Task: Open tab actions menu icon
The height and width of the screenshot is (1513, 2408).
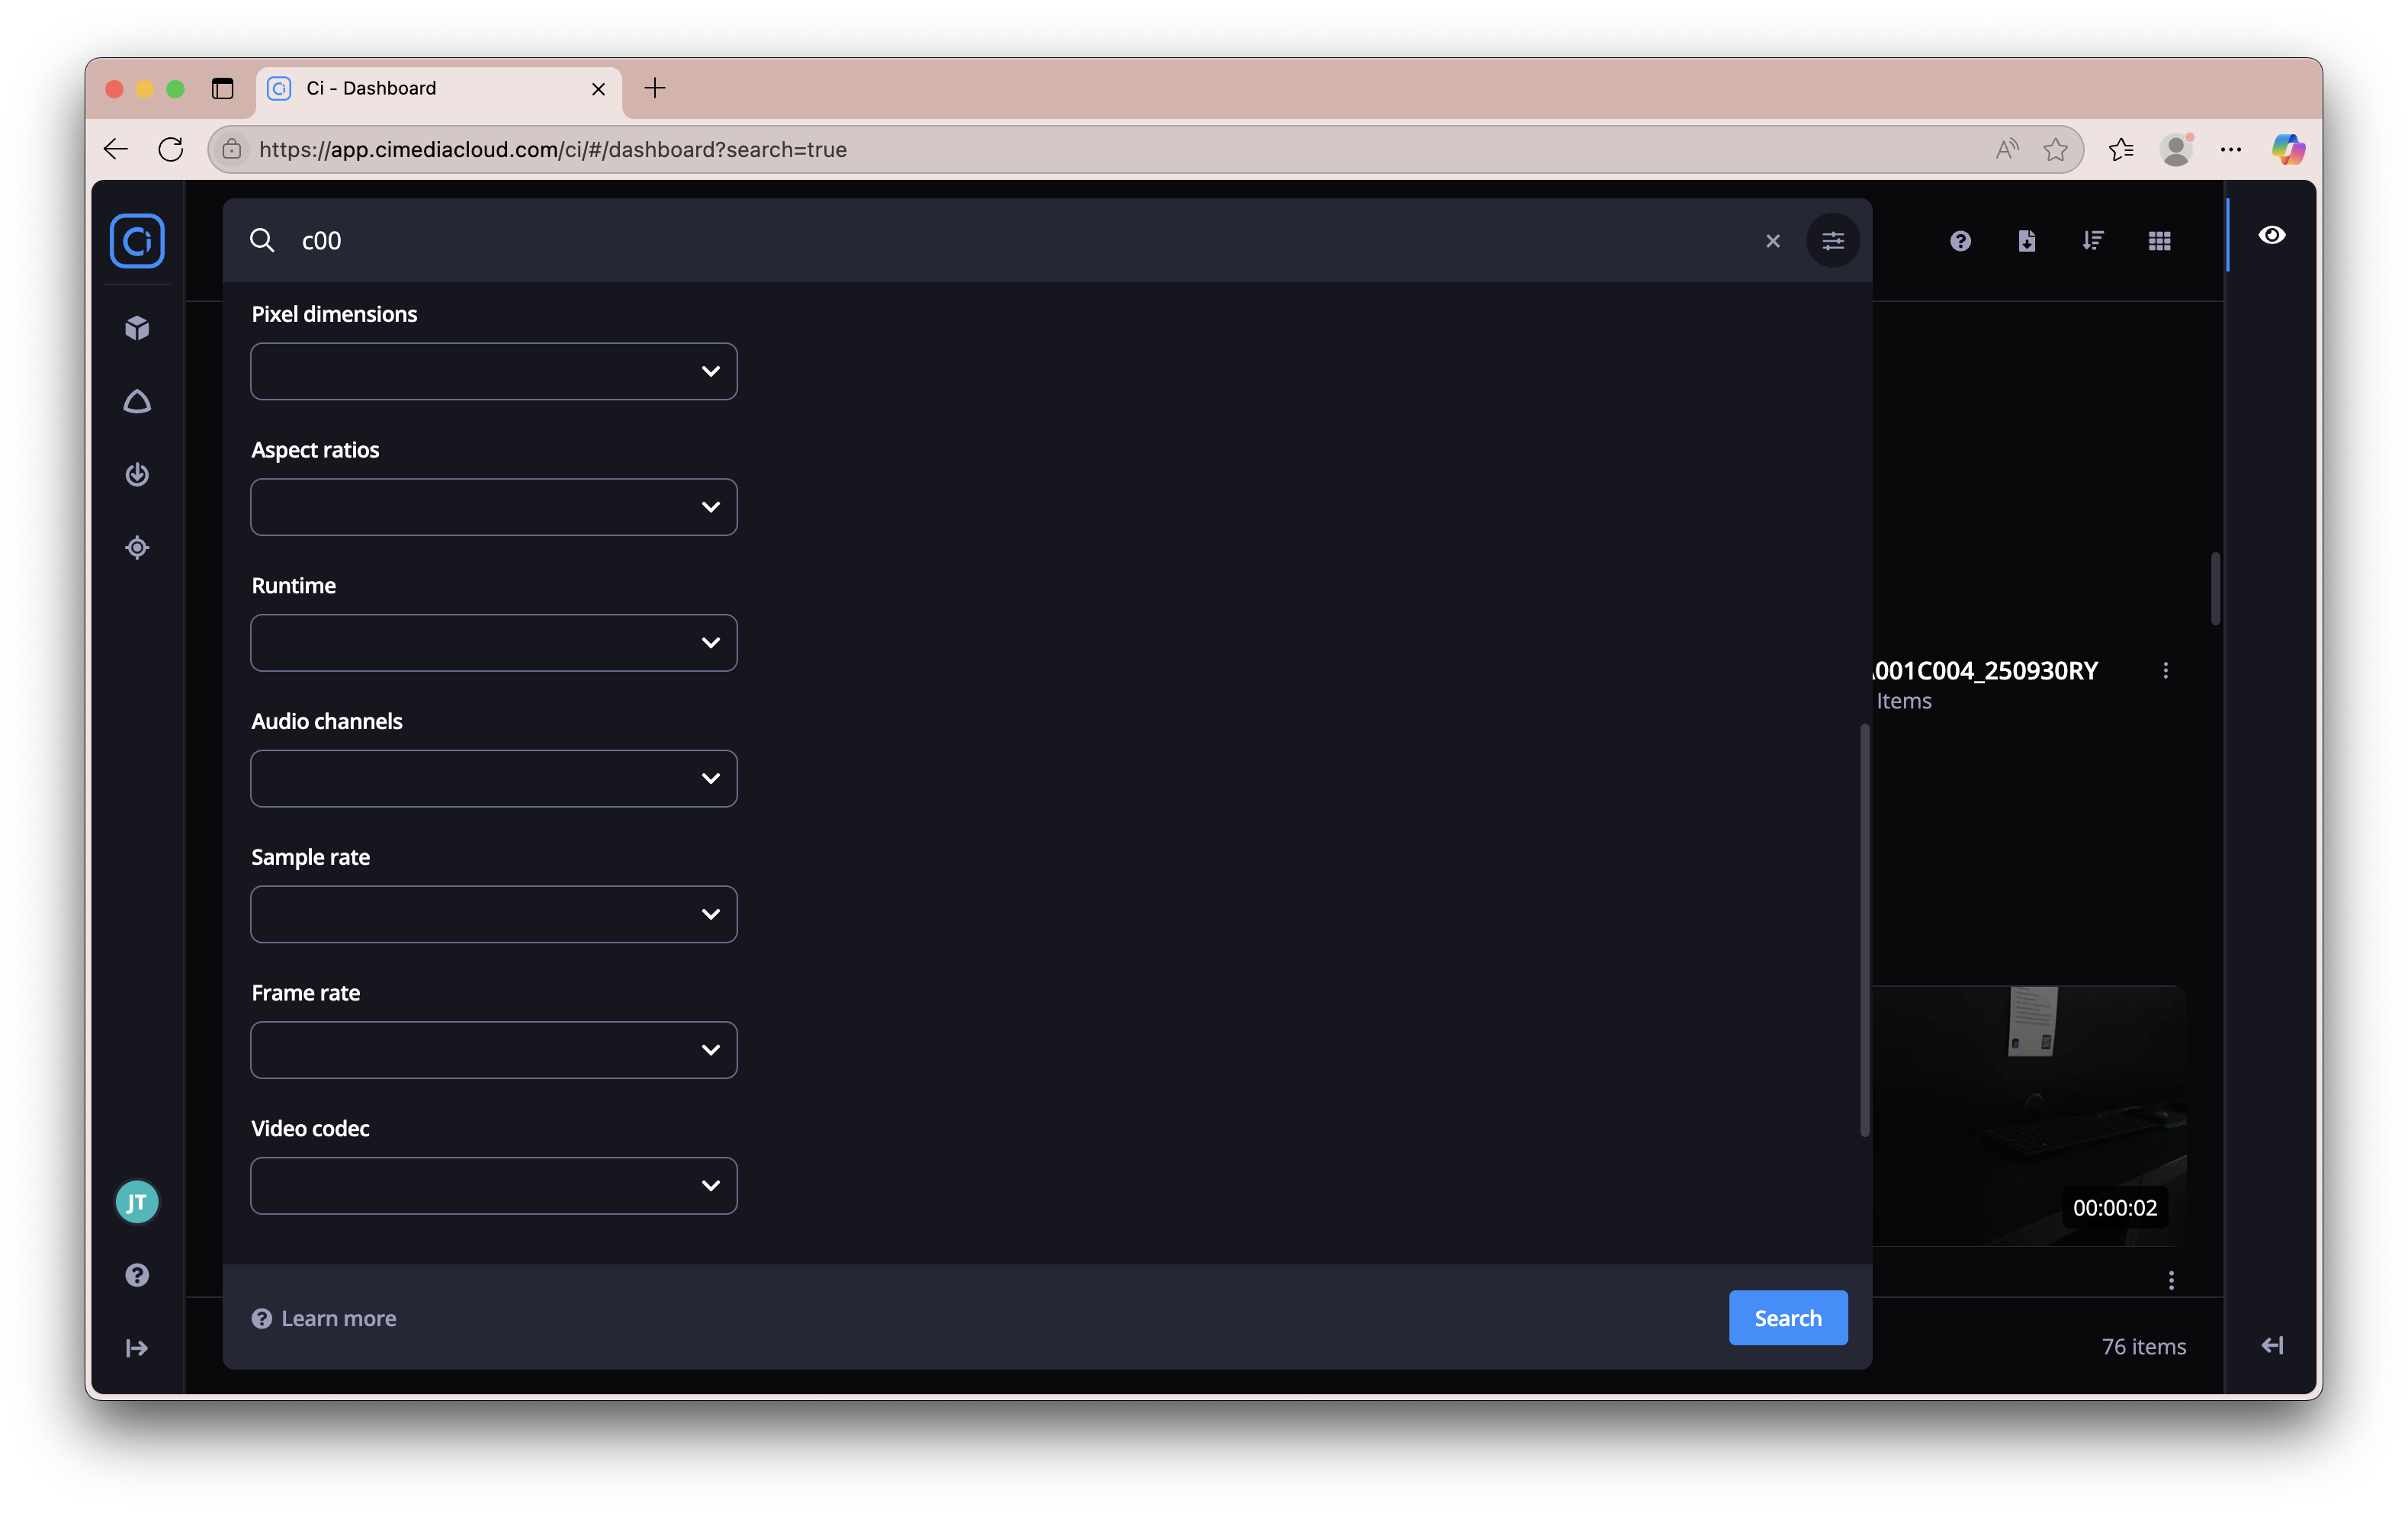Action: tap(222, 89)
